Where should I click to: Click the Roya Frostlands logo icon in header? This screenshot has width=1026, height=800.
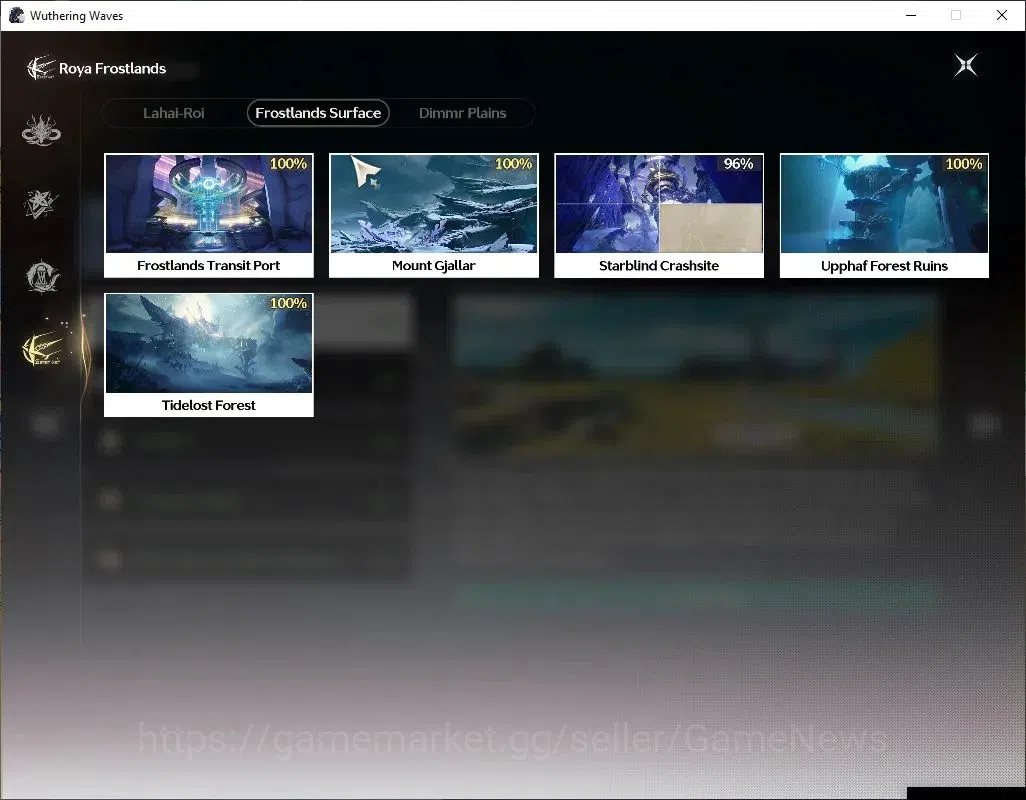(41, 68)
